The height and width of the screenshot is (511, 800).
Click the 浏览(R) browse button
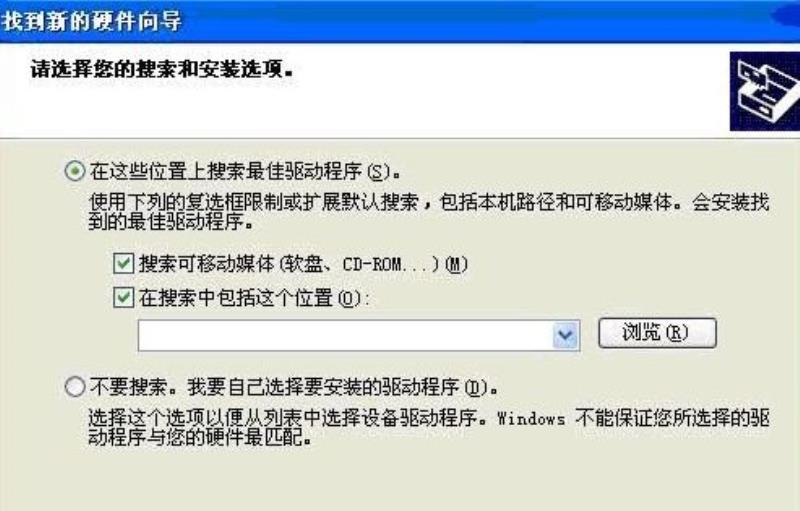[657, 333]
